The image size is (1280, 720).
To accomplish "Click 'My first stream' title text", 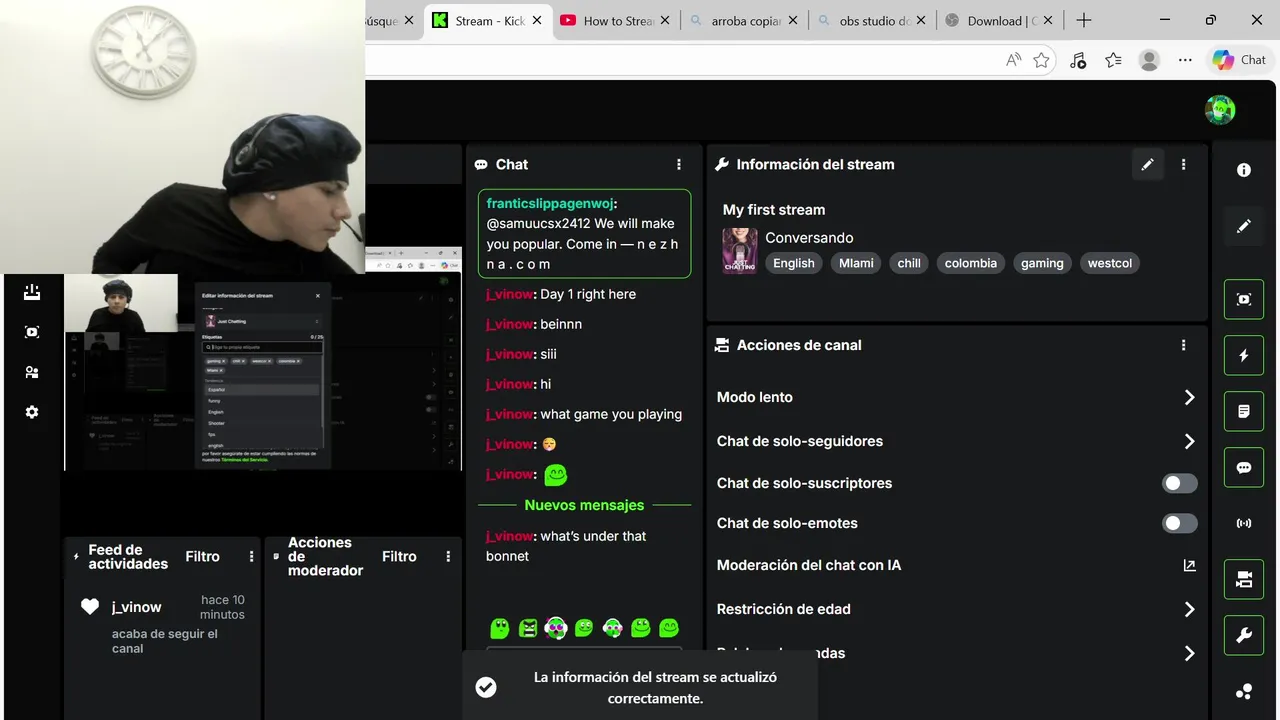I will (x=774, y=210).
